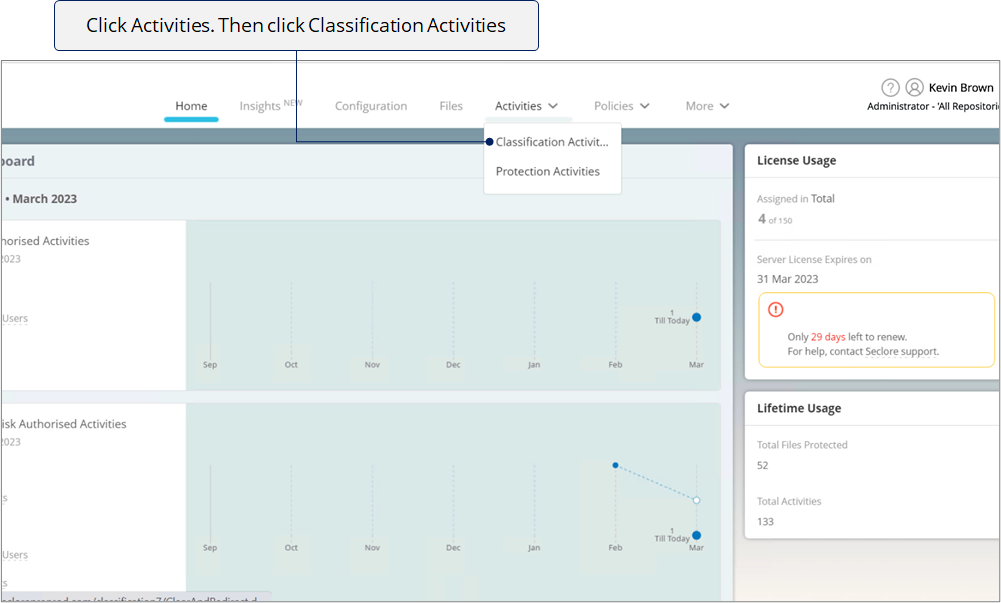The width and height of the screenshot is (1001, 603).
Task: Click the Kevin Brown user name
Action: 961,87
